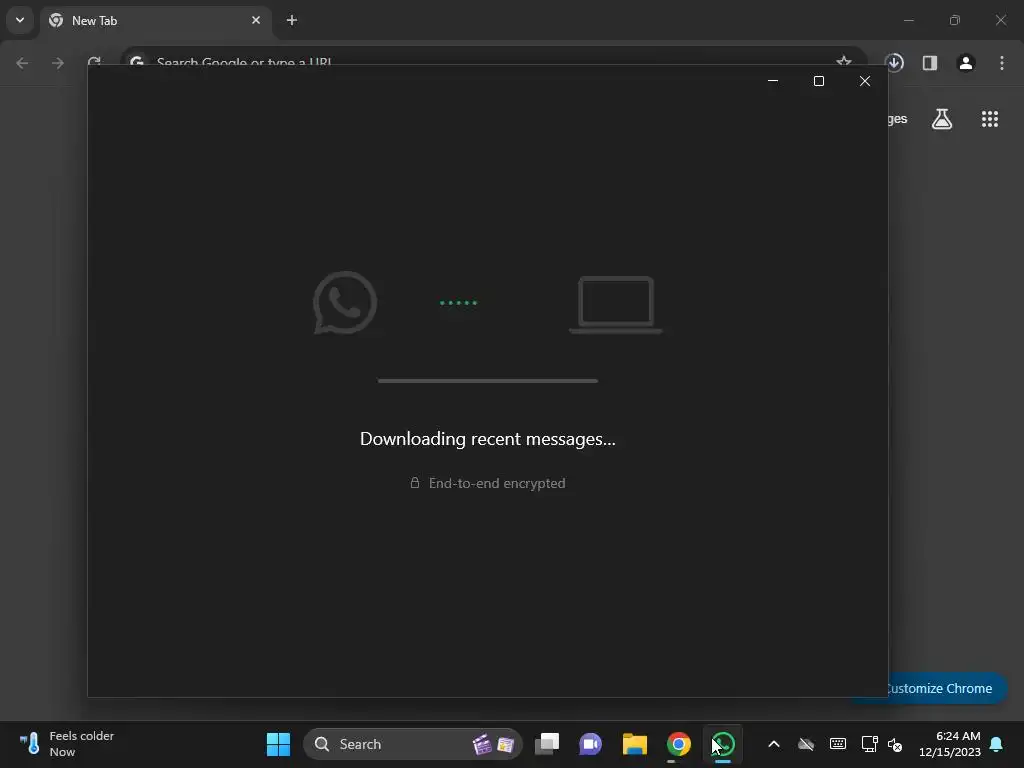The image size is (1024, 768).
Task: Open the Chrome profile avatar
Action: 966,63
